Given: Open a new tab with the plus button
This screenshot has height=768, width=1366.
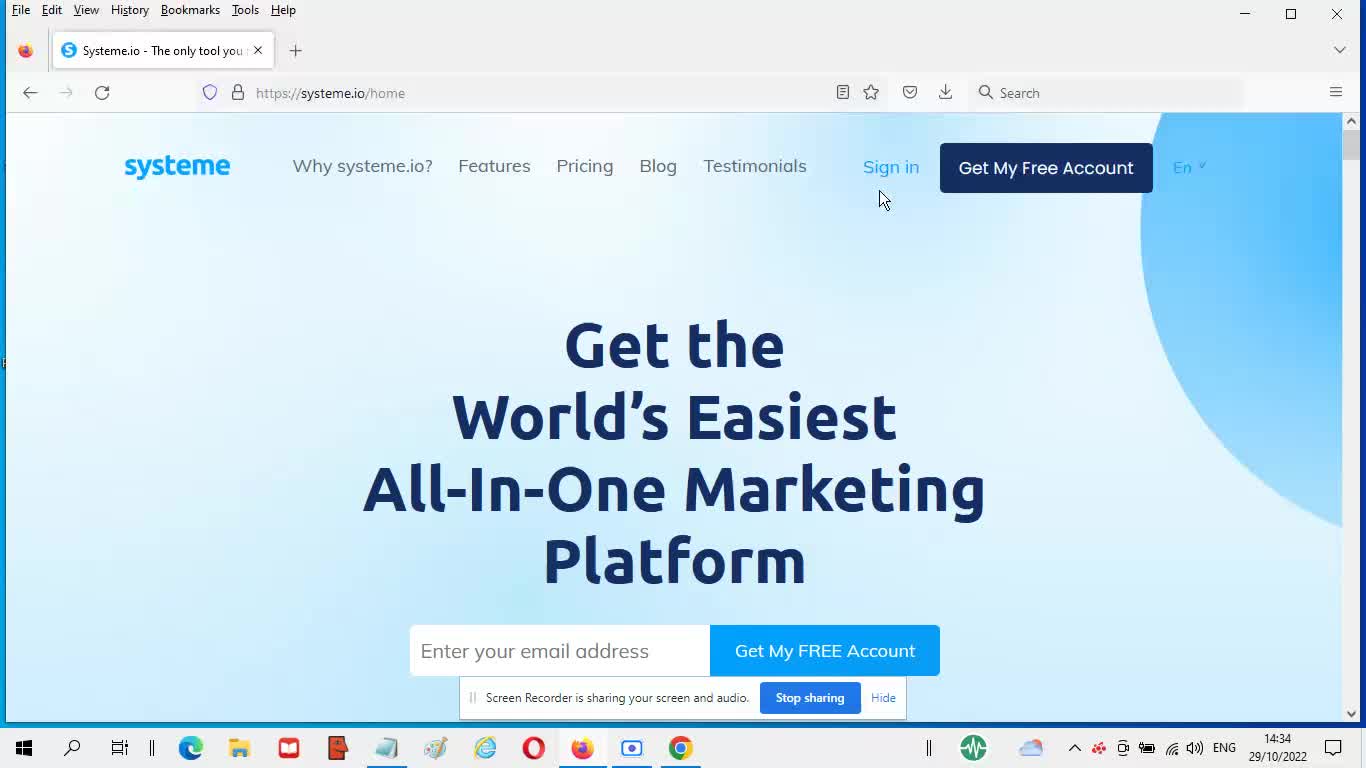Looking at the screenshot, I should click(295, 51).
